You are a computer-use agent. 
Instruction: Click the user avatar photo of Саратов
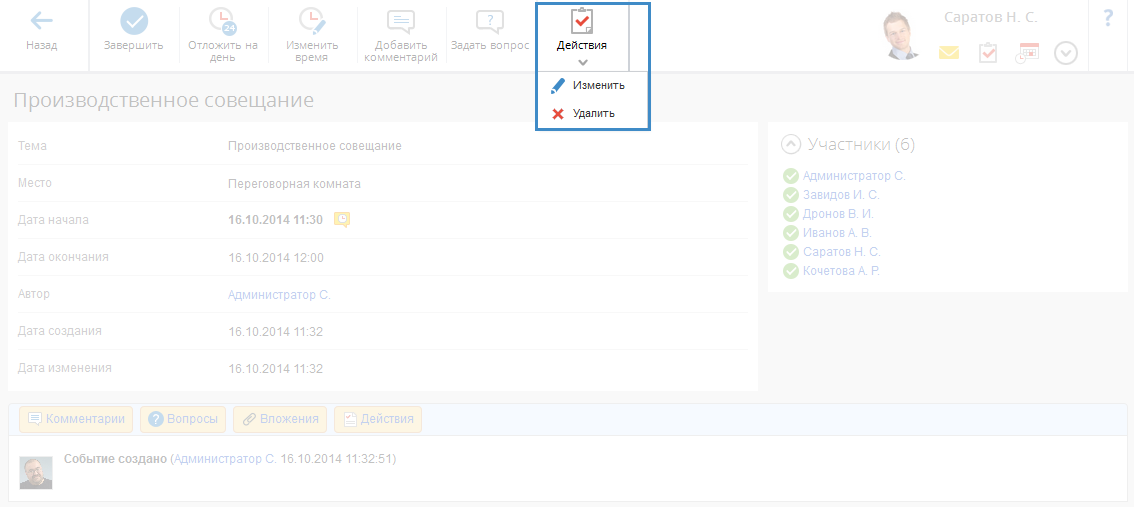[901, 36]
